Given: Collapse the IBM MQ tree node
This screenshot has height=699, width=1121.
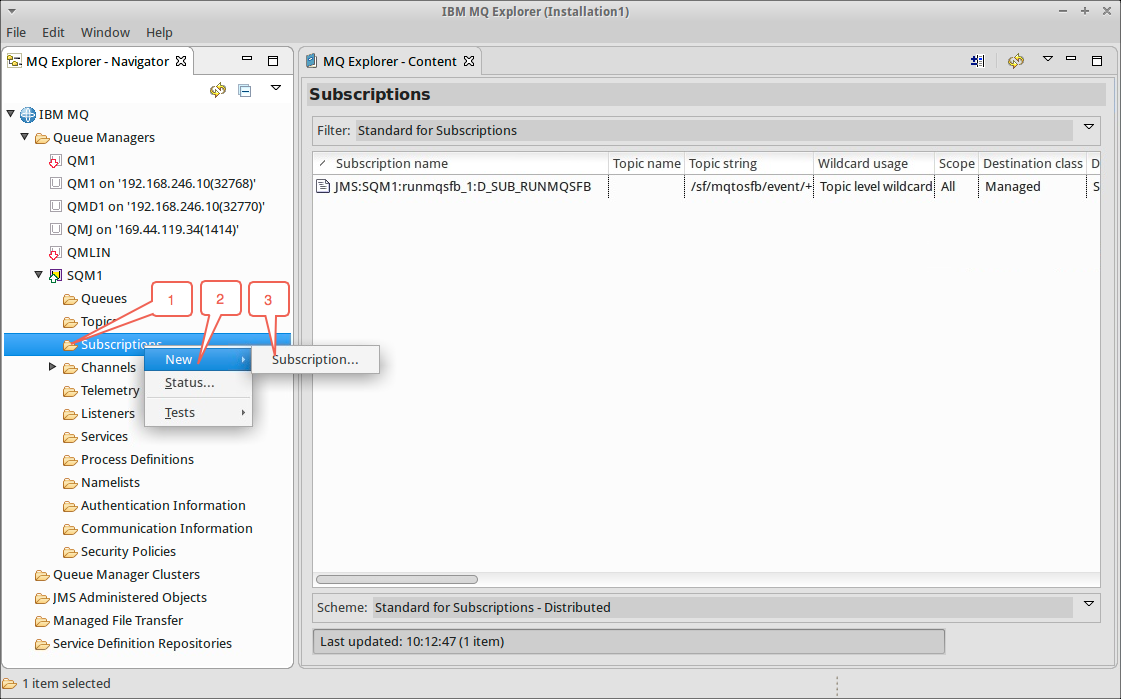Looking at the screenshot, I should click(x=11, y=114).
